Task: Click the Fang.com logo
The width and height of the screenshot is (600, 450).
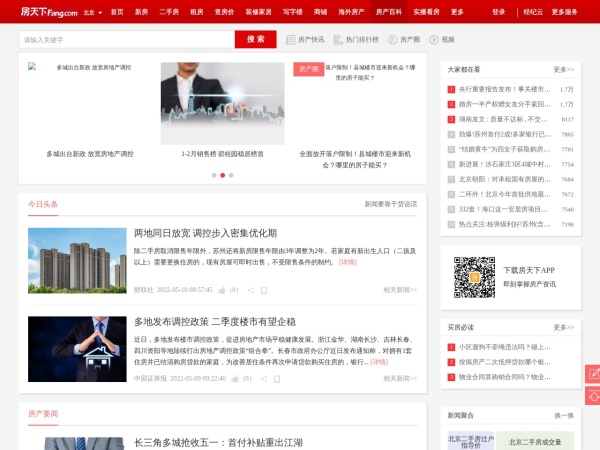Action: pos(41,12)
